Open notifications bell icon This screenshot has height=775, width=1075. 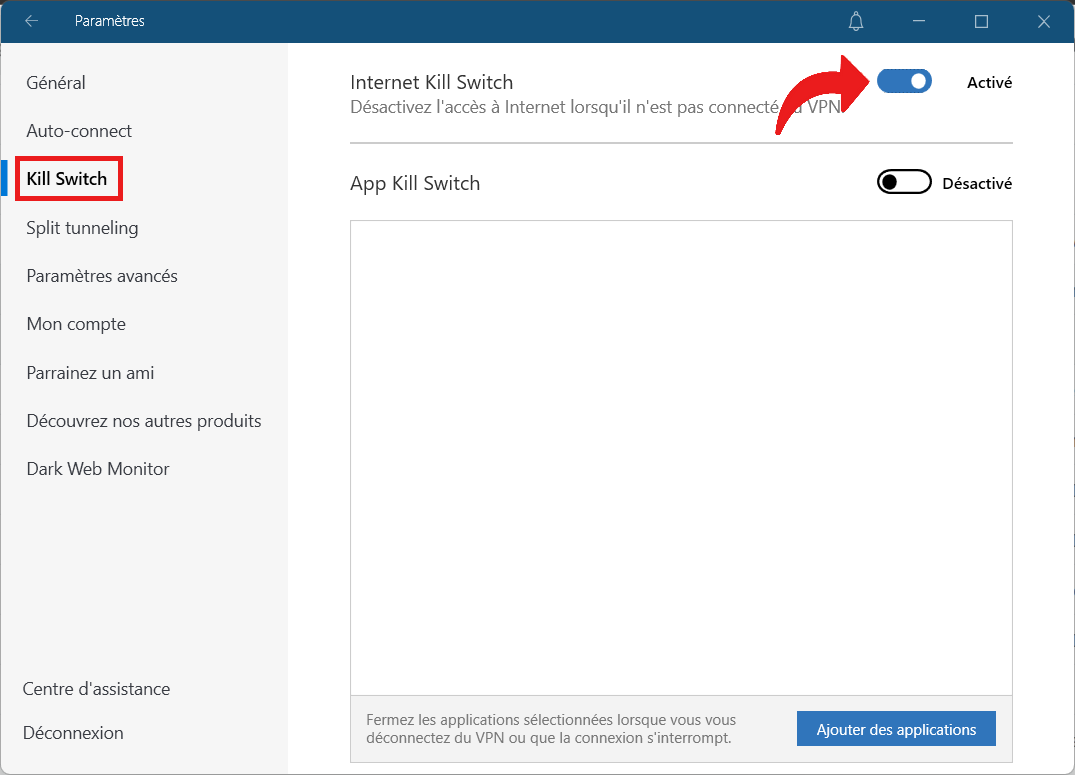click(856, 21)
